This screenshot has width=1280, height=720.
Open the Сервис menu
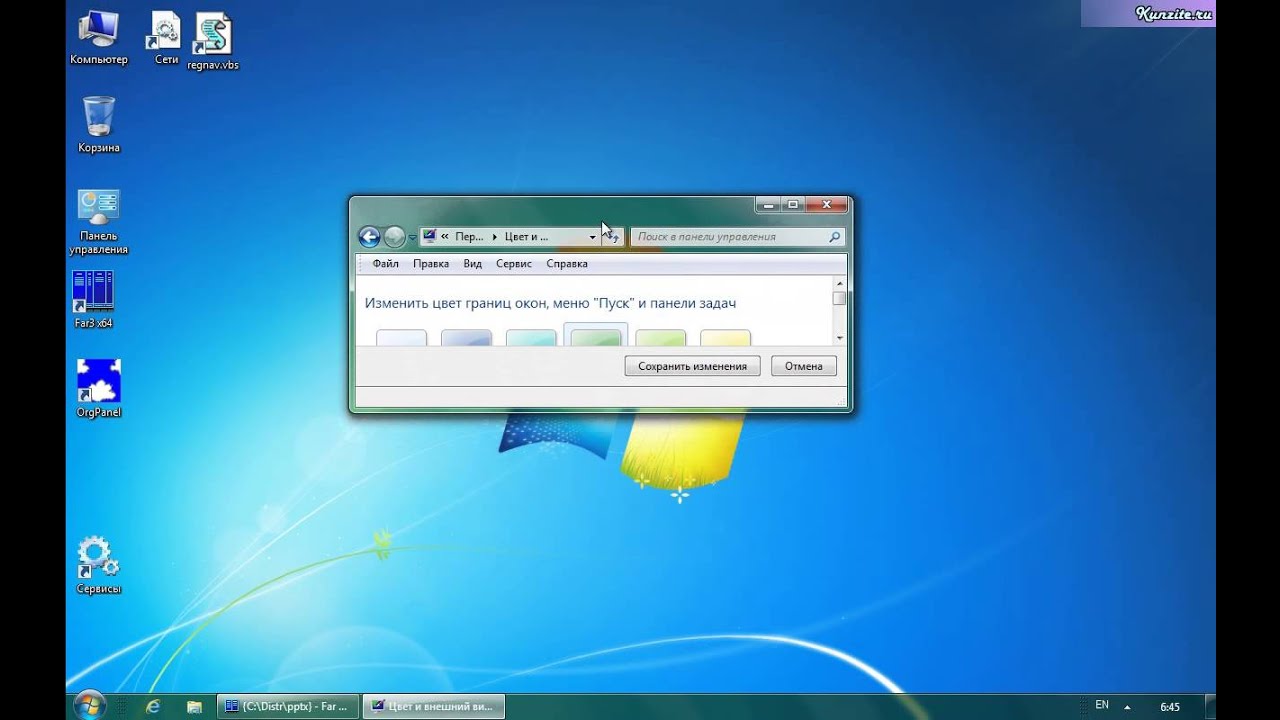click(x=514, y=264)
